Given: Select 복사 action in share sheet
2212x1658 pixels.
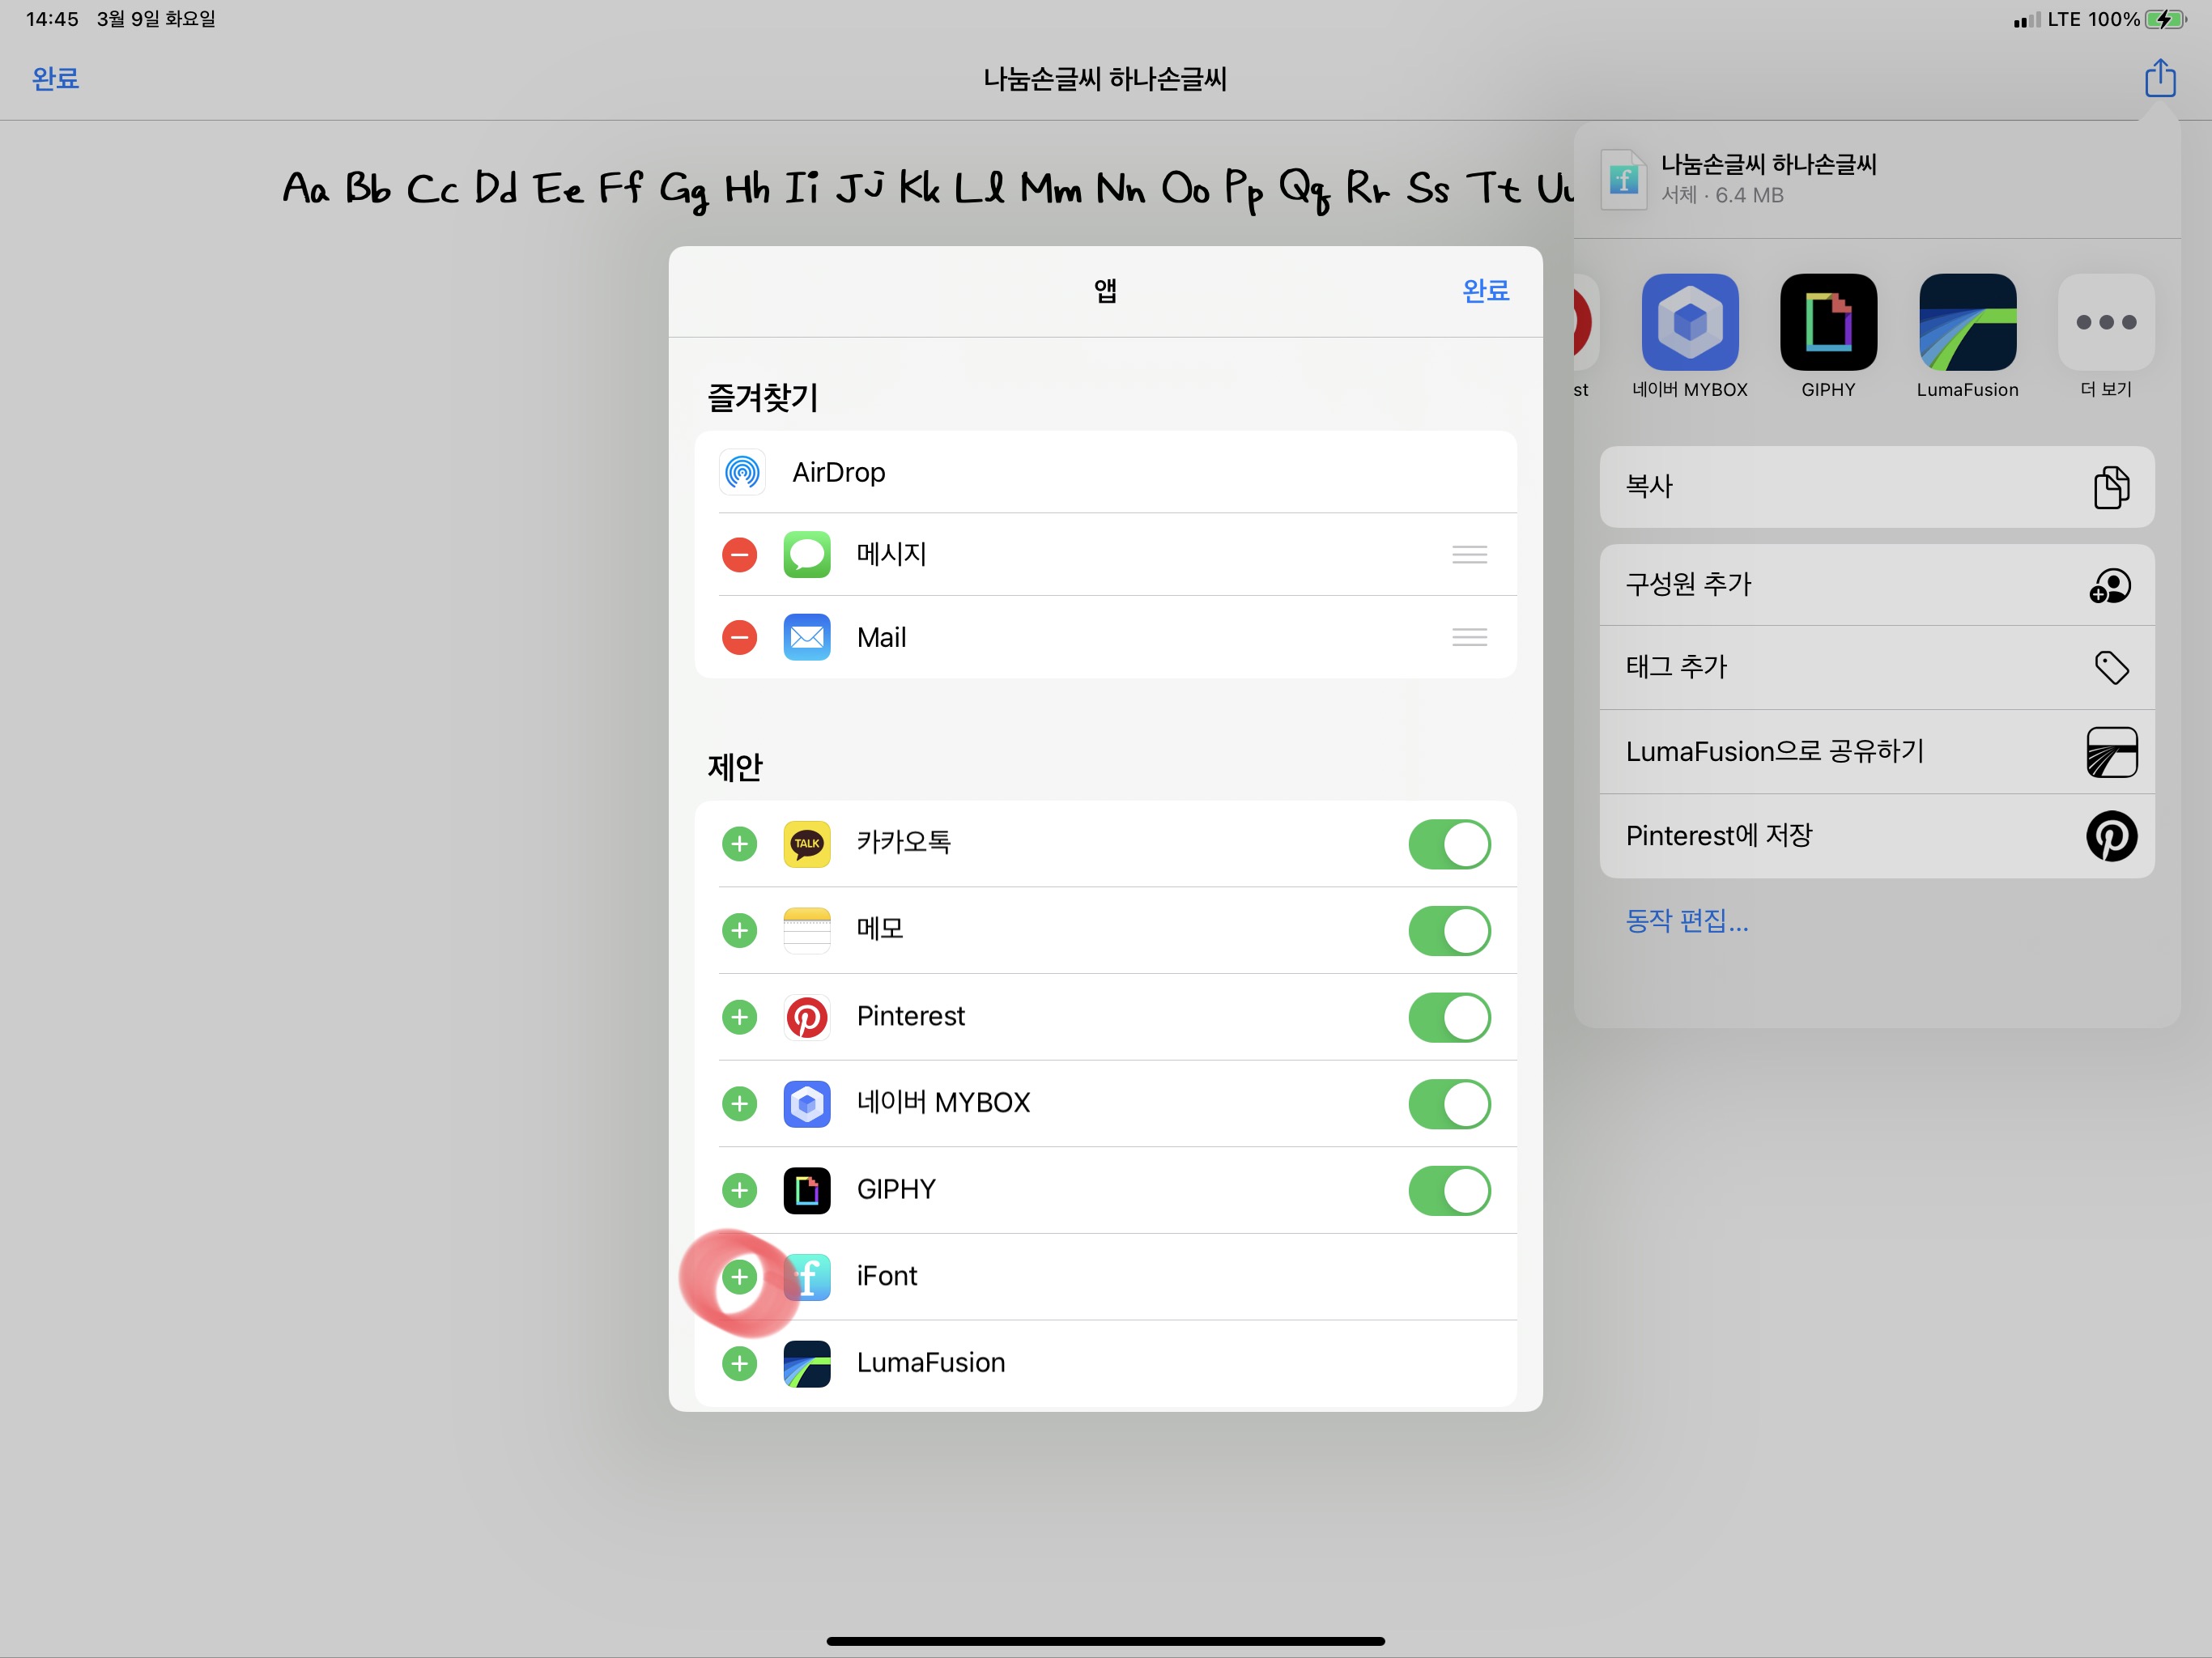Looking at the screenshot, I should [x=1876, y=487].
